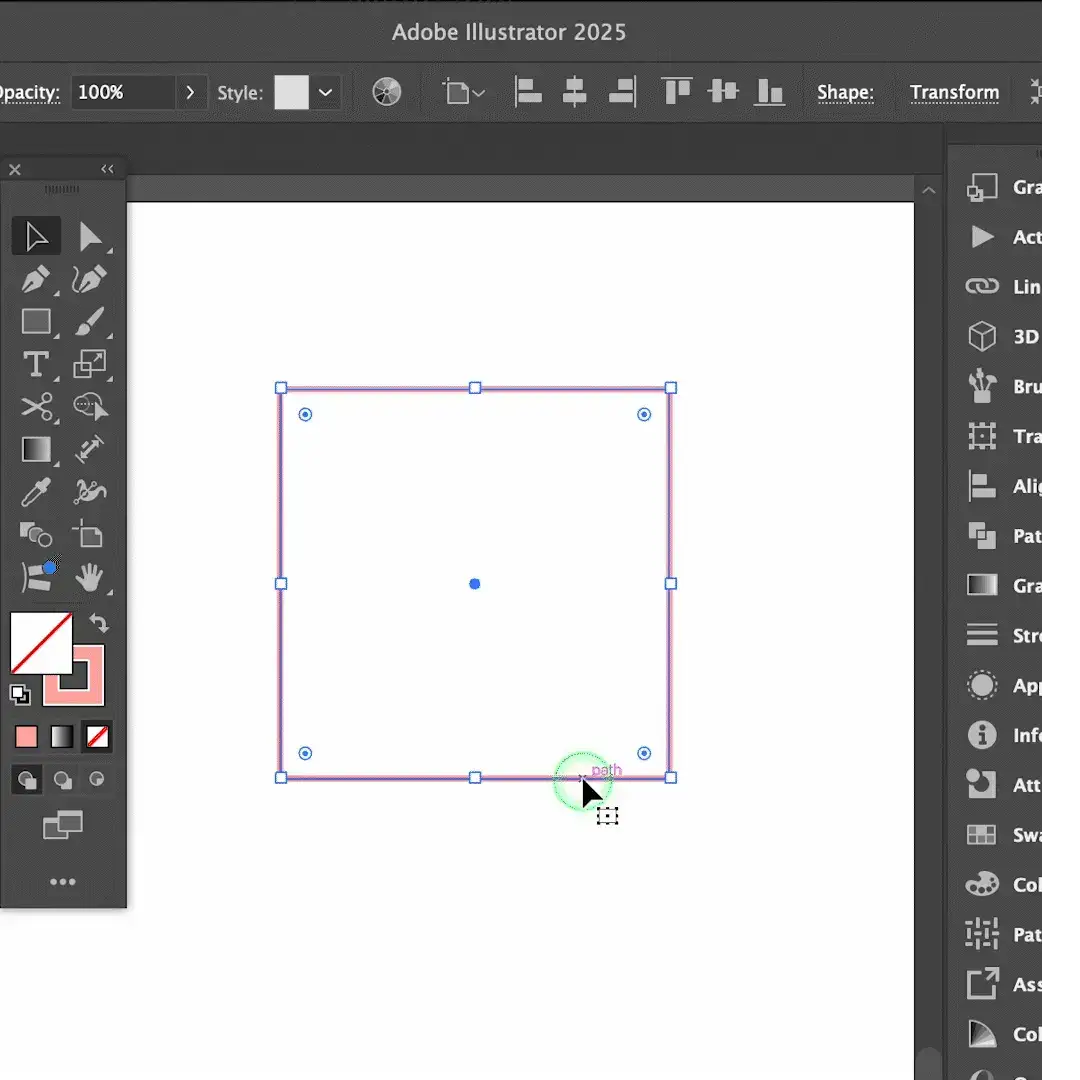Select the Rectangle tool
Image resolution: width=1080 pixels, height=1080 pixels.
(36, 322)
